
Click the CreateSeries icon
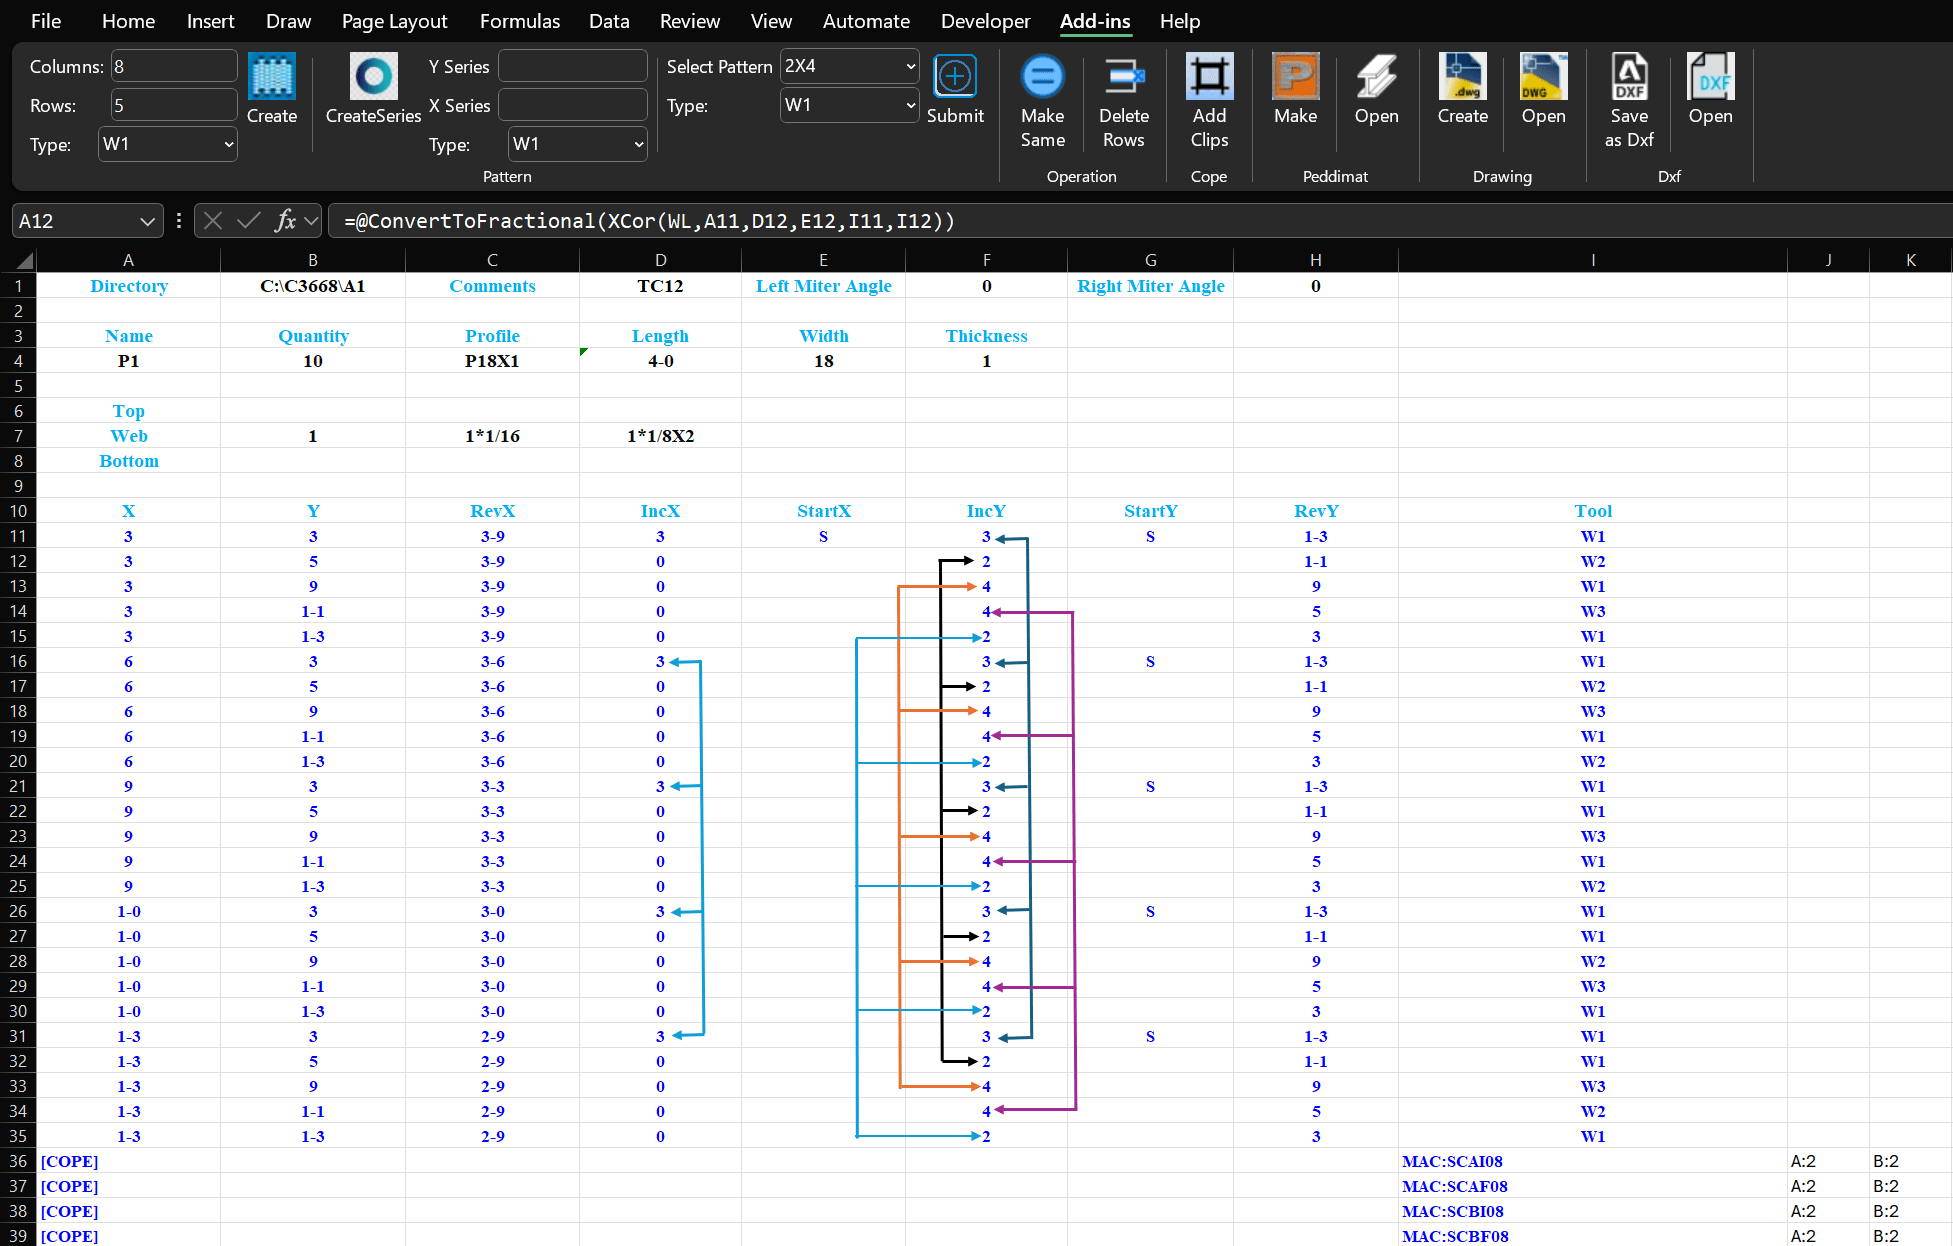click(373, 77)
